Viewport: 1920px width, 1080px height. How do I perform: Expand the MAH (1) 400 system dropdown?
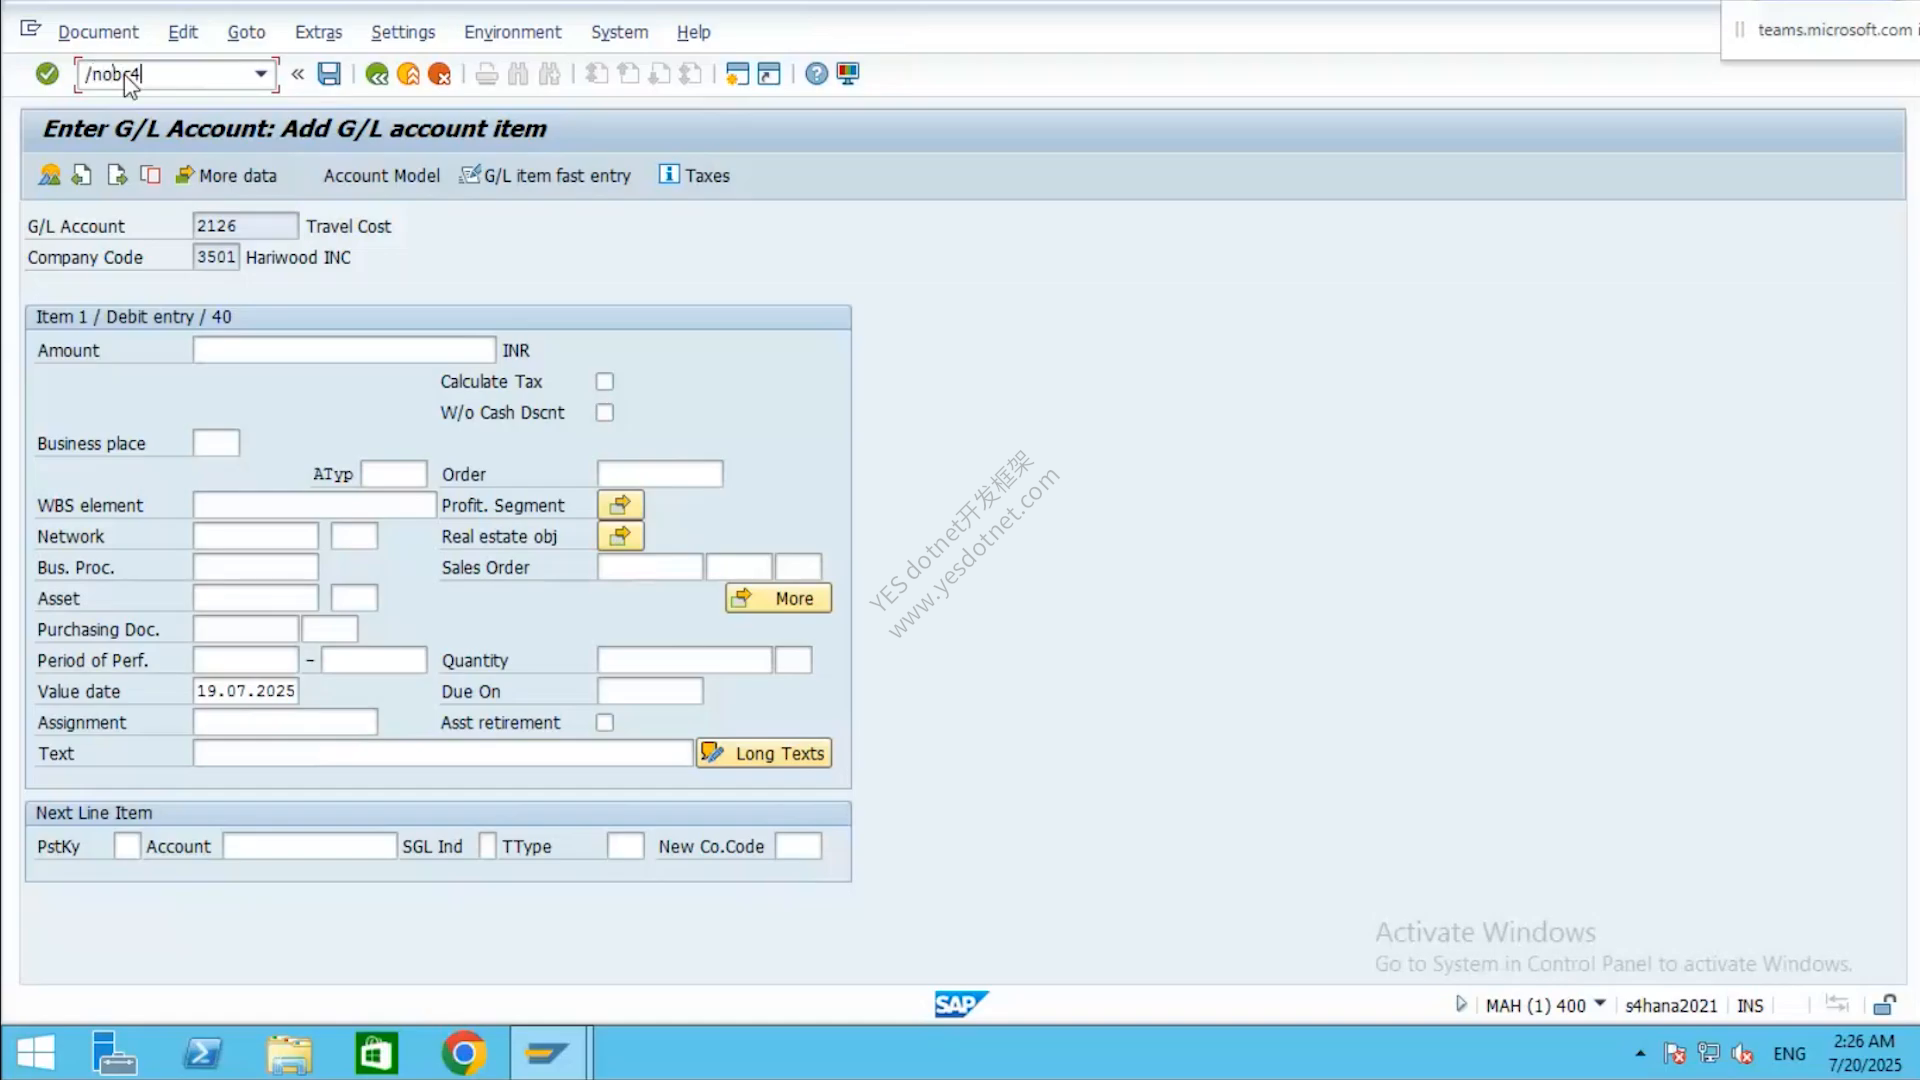1600,1004
